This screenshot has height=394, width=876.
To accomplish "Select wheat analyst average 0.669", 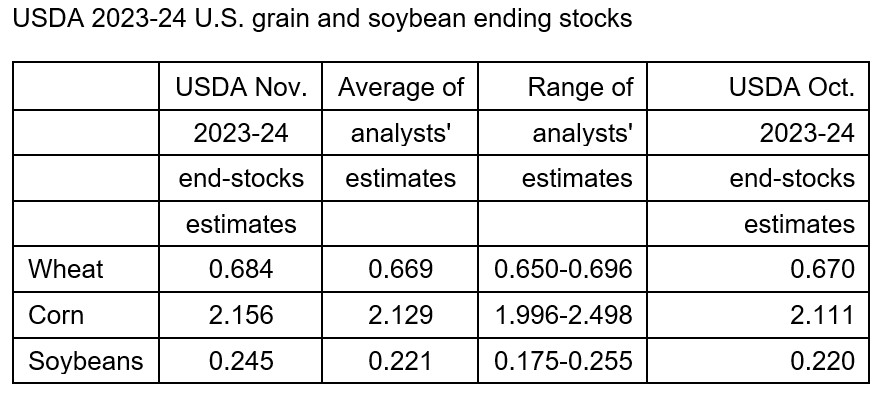I will 401,269.
